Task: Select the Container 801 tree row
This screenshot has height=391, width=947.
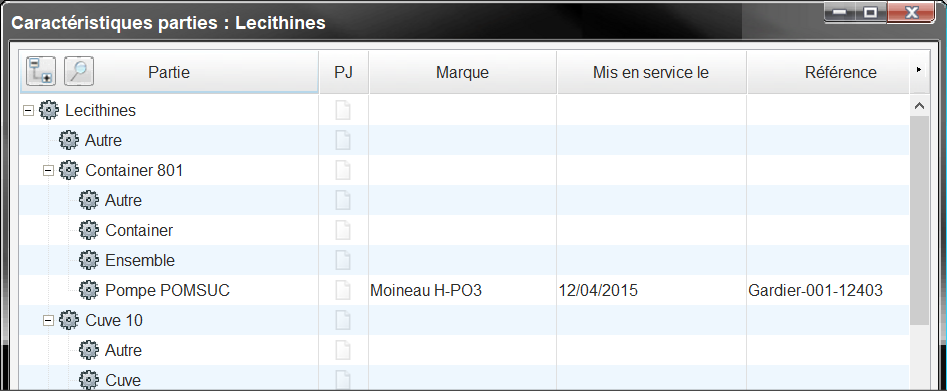Action: click(x=464, y=170)
